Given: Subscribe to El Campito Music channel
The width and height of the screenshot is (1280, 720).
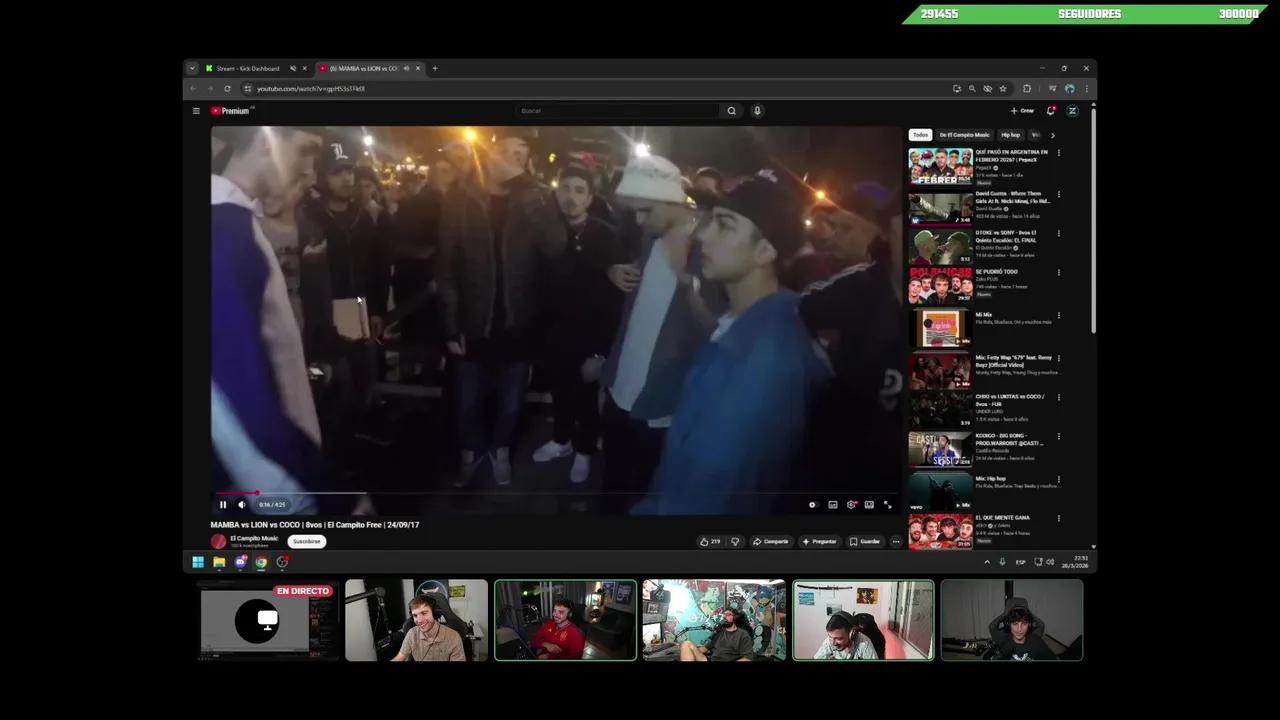Looking at the screenshot, I should 307,541.
